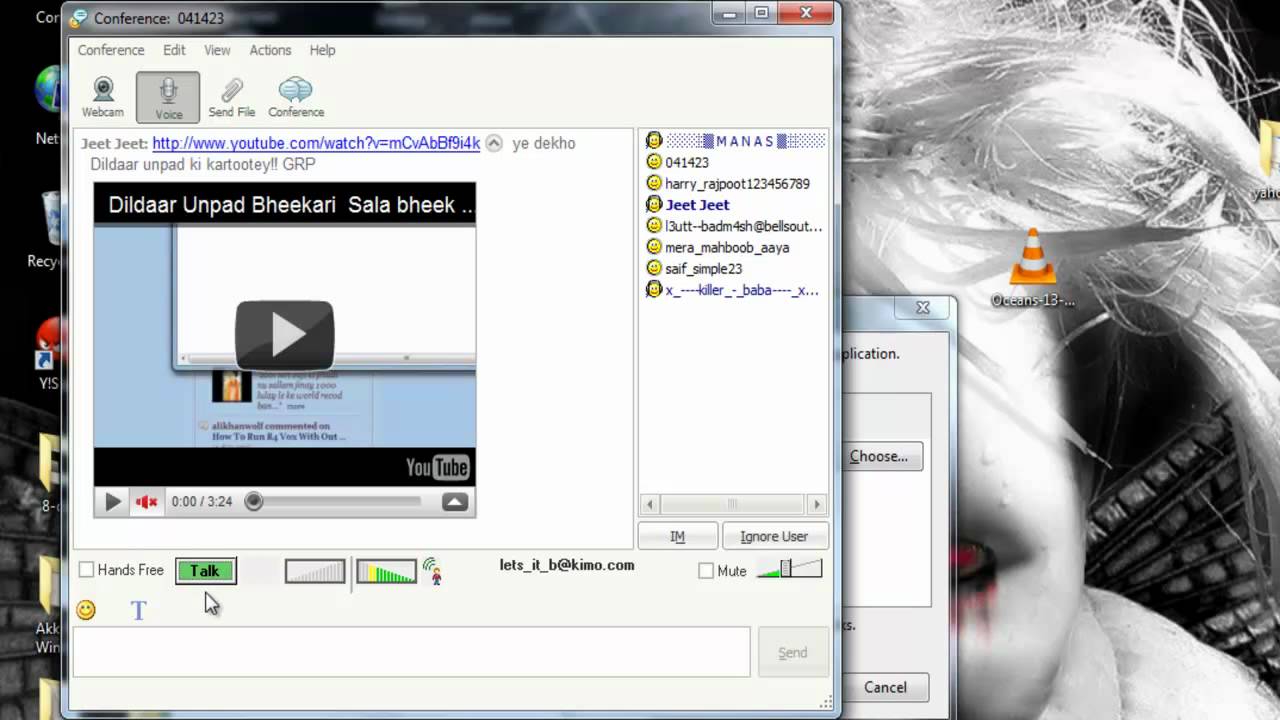1280x720 pixels.
Task: Click the Ignore User button
Action: click(x=774, y=537)
